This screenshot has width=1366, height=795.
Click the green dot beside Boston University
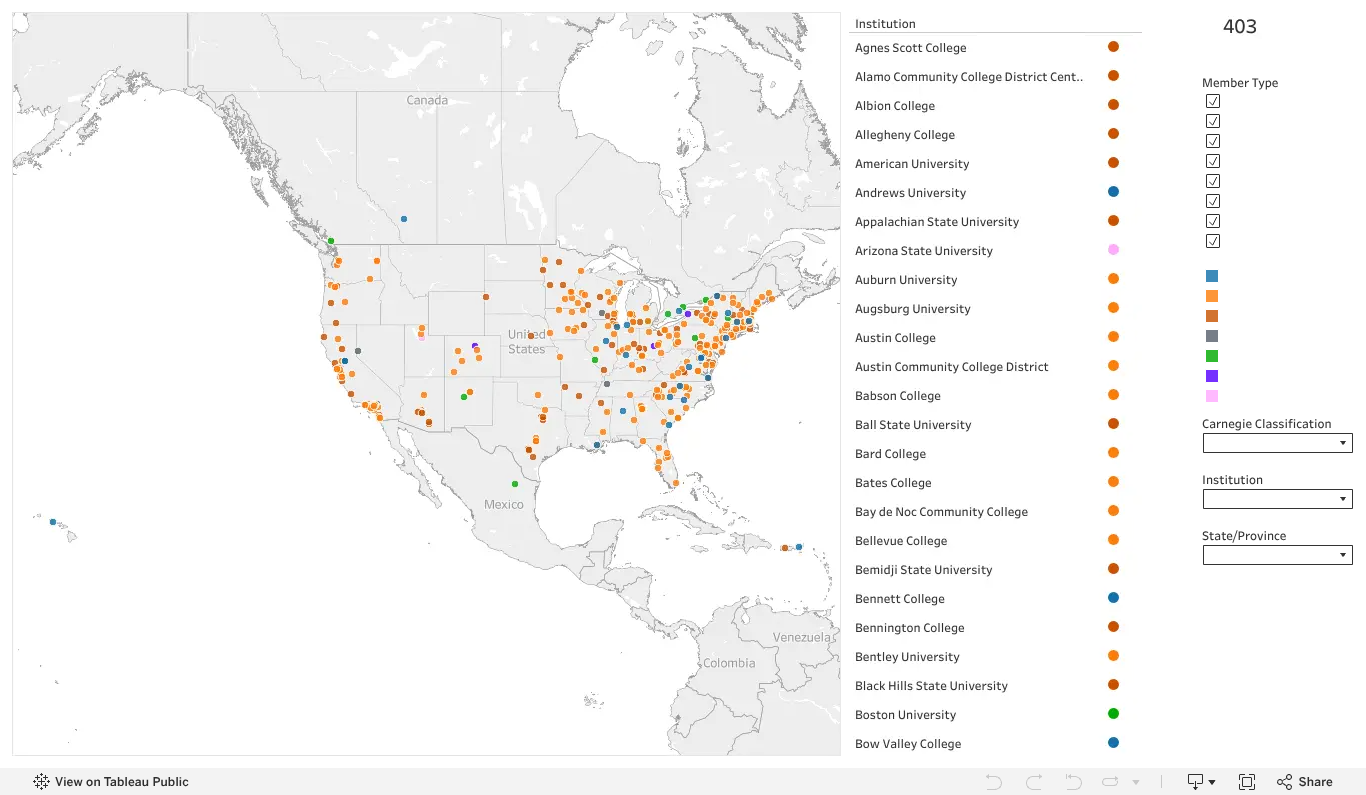pyautogui.click(x=1113, y=714)
